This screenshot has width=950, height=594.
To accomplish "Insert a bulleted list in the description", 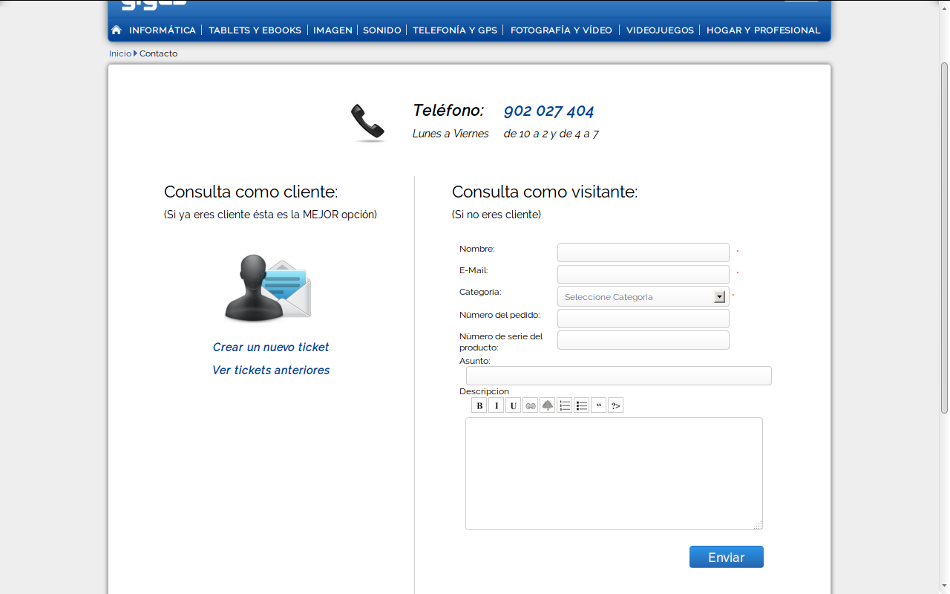I will coord(581,405).
